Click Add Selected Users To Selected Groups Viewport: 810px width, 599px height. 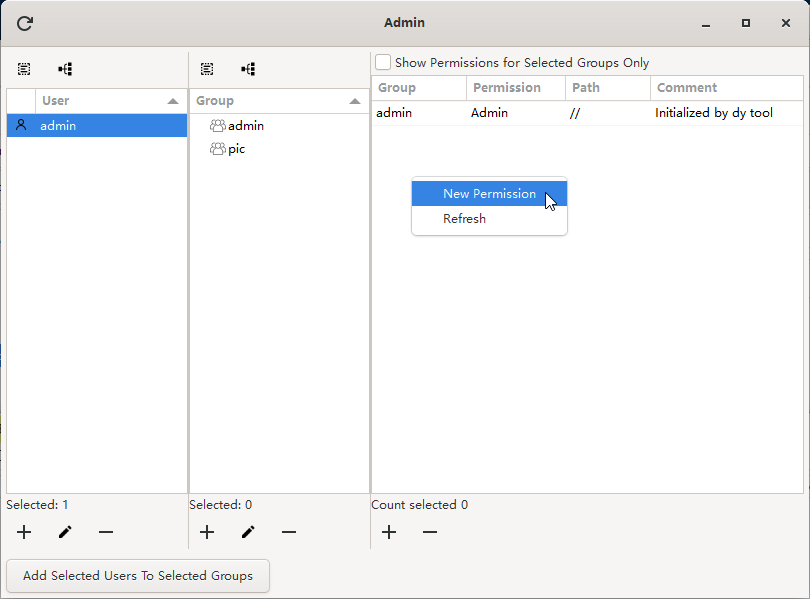click(x=137, y=576)
